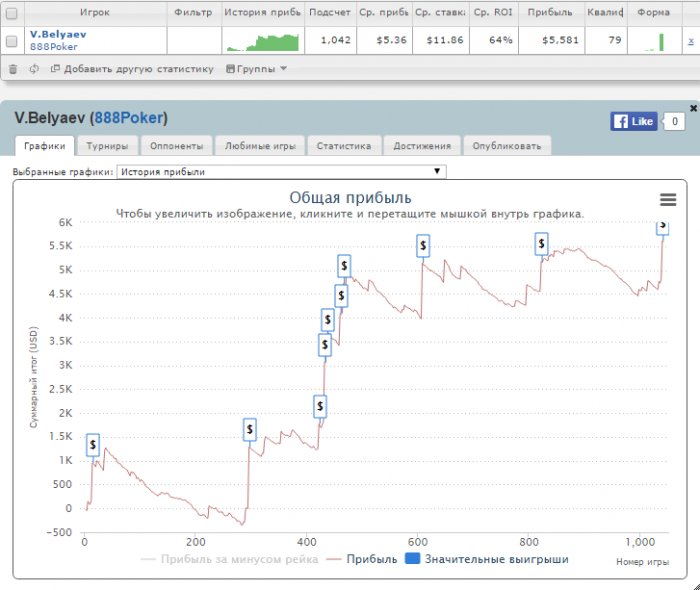The height and width of the screenshot is (590, 700).
Task: Open the Выбранные графики dropdown
Action: pyautogui.click(x=281, y=172)
